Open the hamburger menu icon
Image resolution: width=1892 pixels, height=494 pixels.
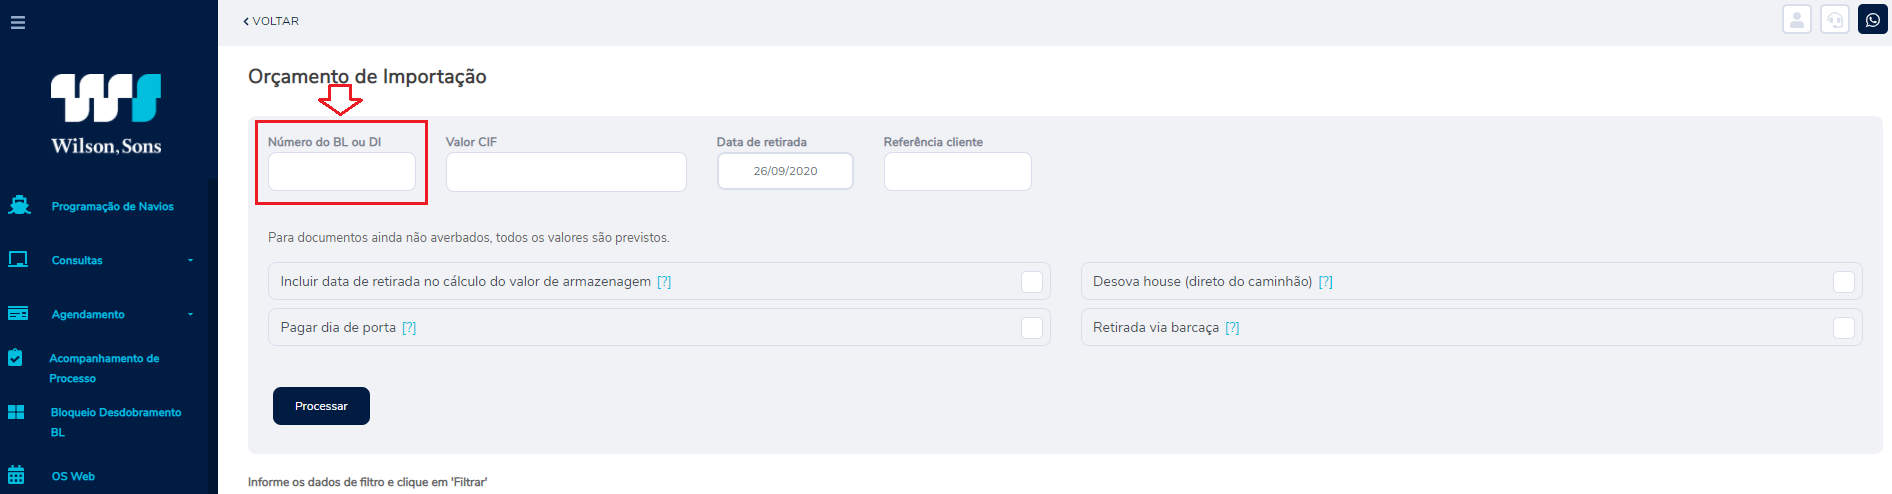(18, 22)
